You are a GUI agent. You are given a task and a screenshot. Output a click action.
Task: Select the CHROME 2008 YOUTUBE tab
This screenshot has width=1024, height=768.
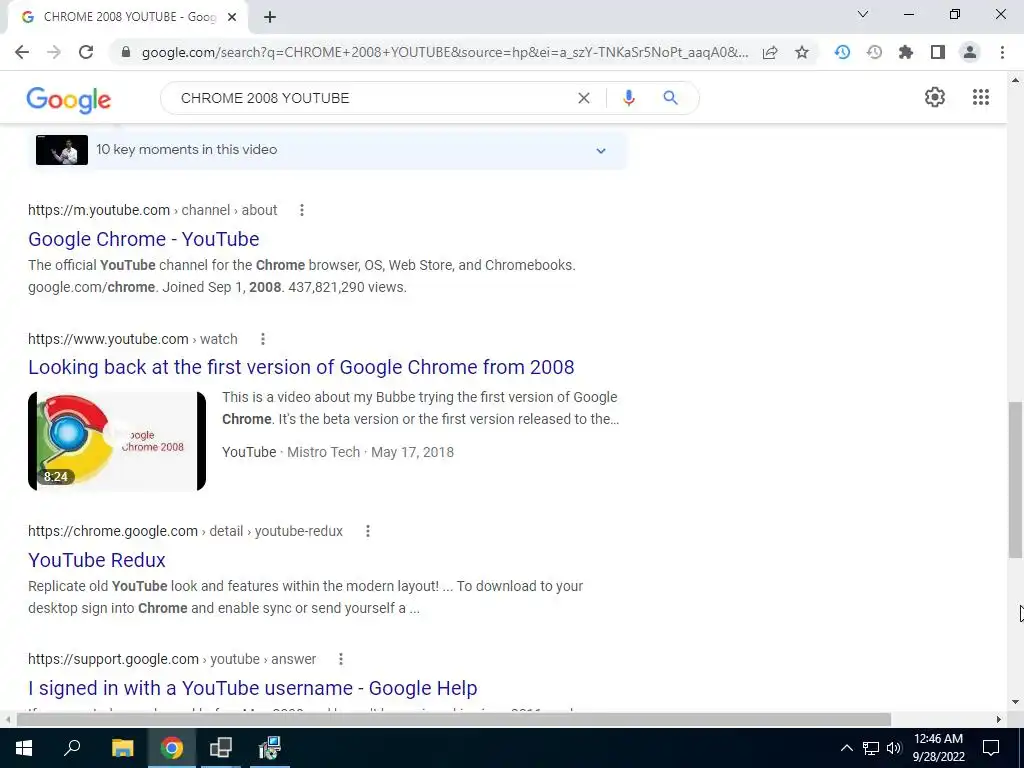[127, 17]
